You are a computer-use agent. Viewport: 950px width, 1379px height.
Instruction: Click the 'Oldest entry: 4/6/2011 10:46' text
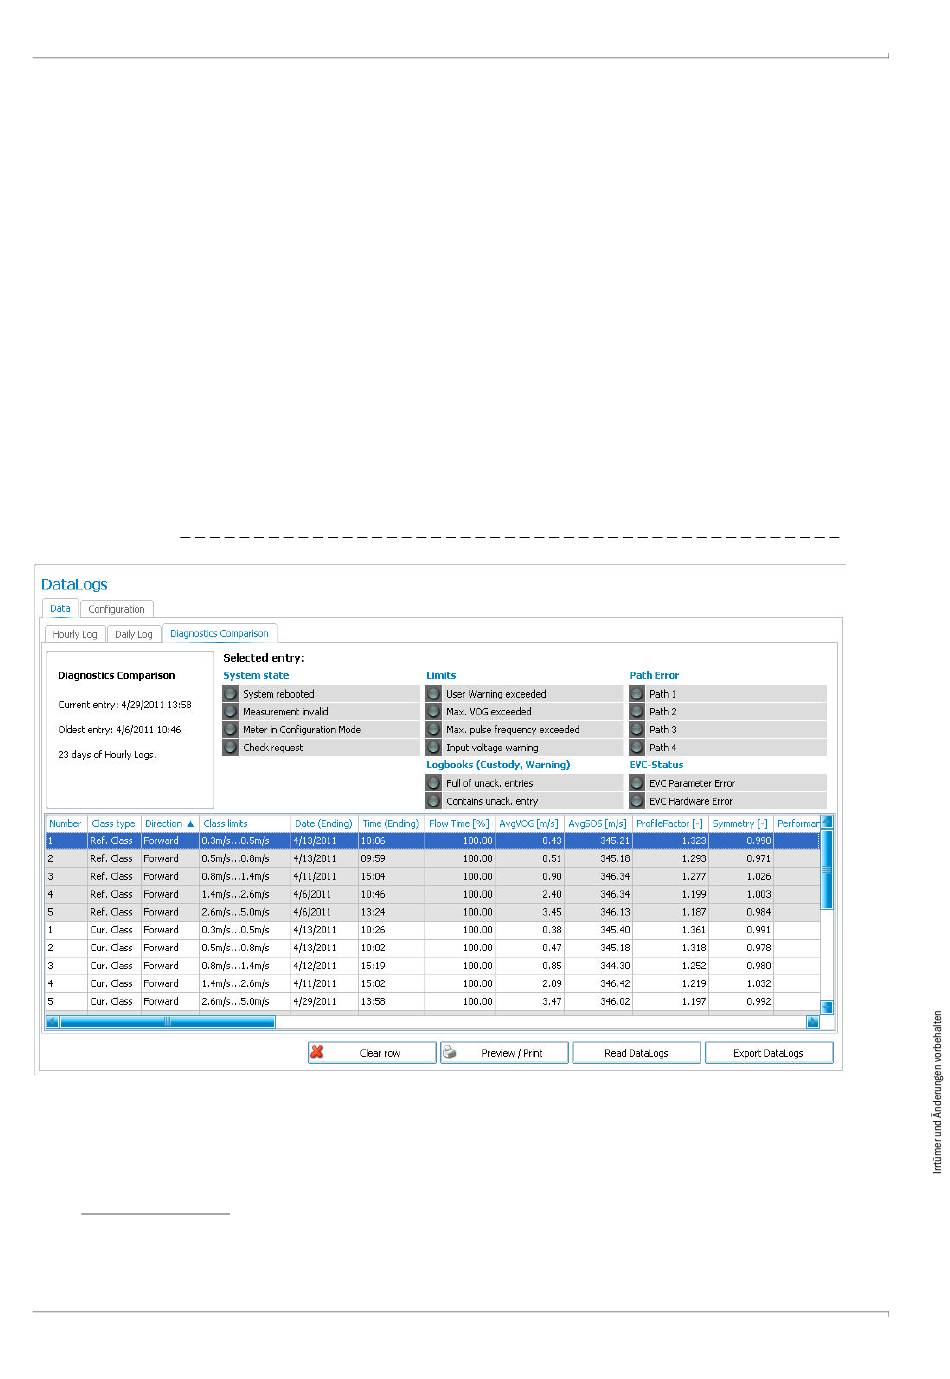click(120, 730)
